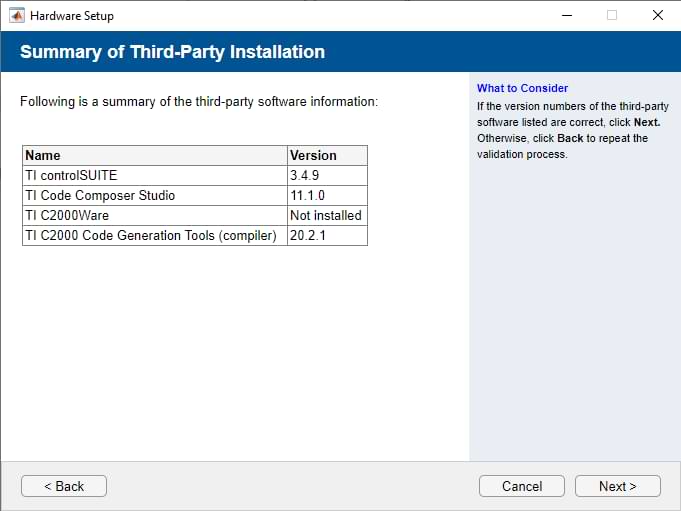Select TI Code Composer Studio cell

point(155,195)
